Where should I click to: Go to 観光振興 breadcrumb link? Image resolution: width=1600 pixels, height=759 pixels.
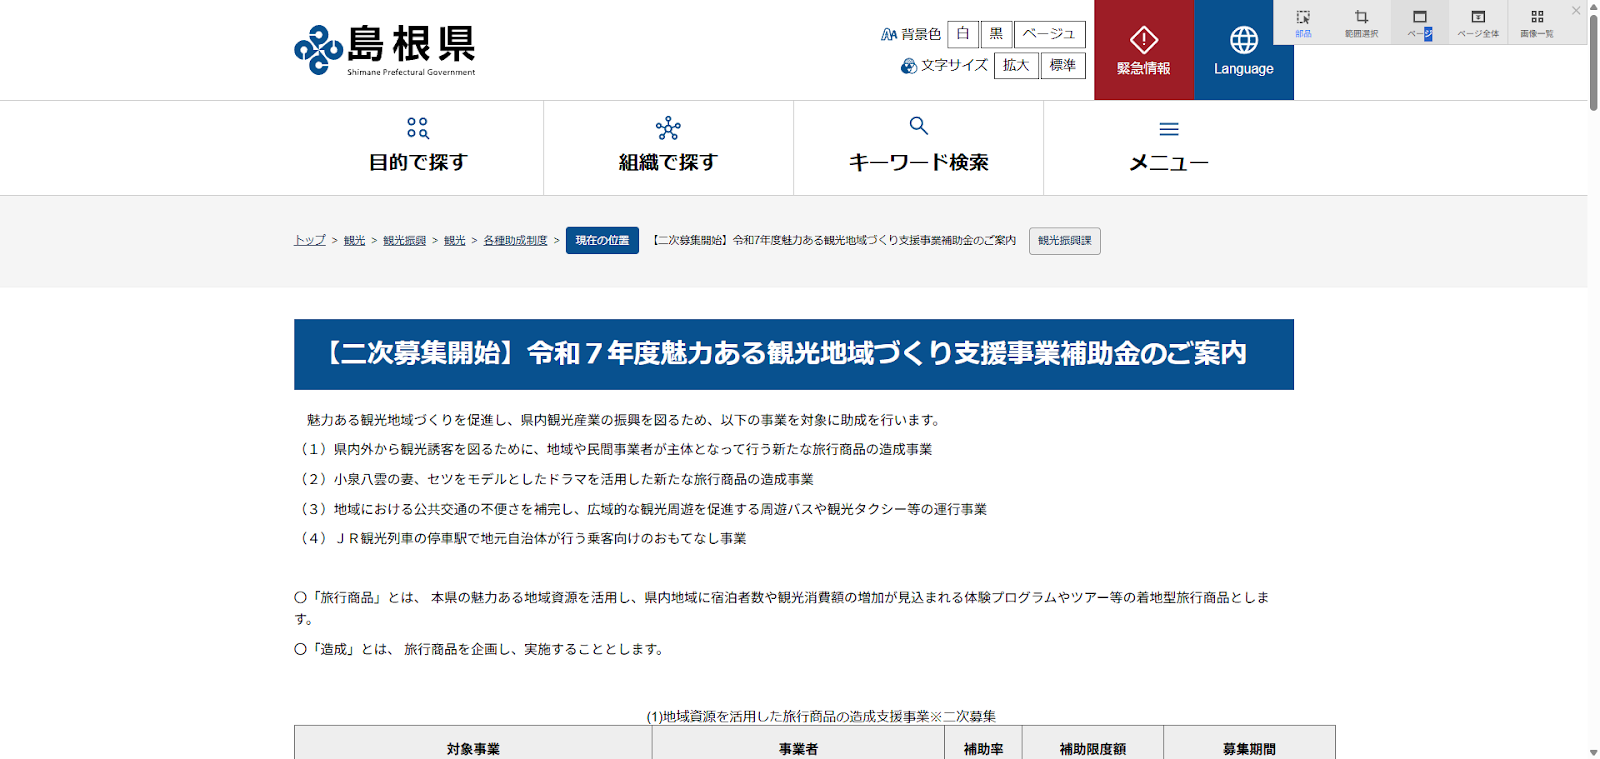[x=405, y=241]
